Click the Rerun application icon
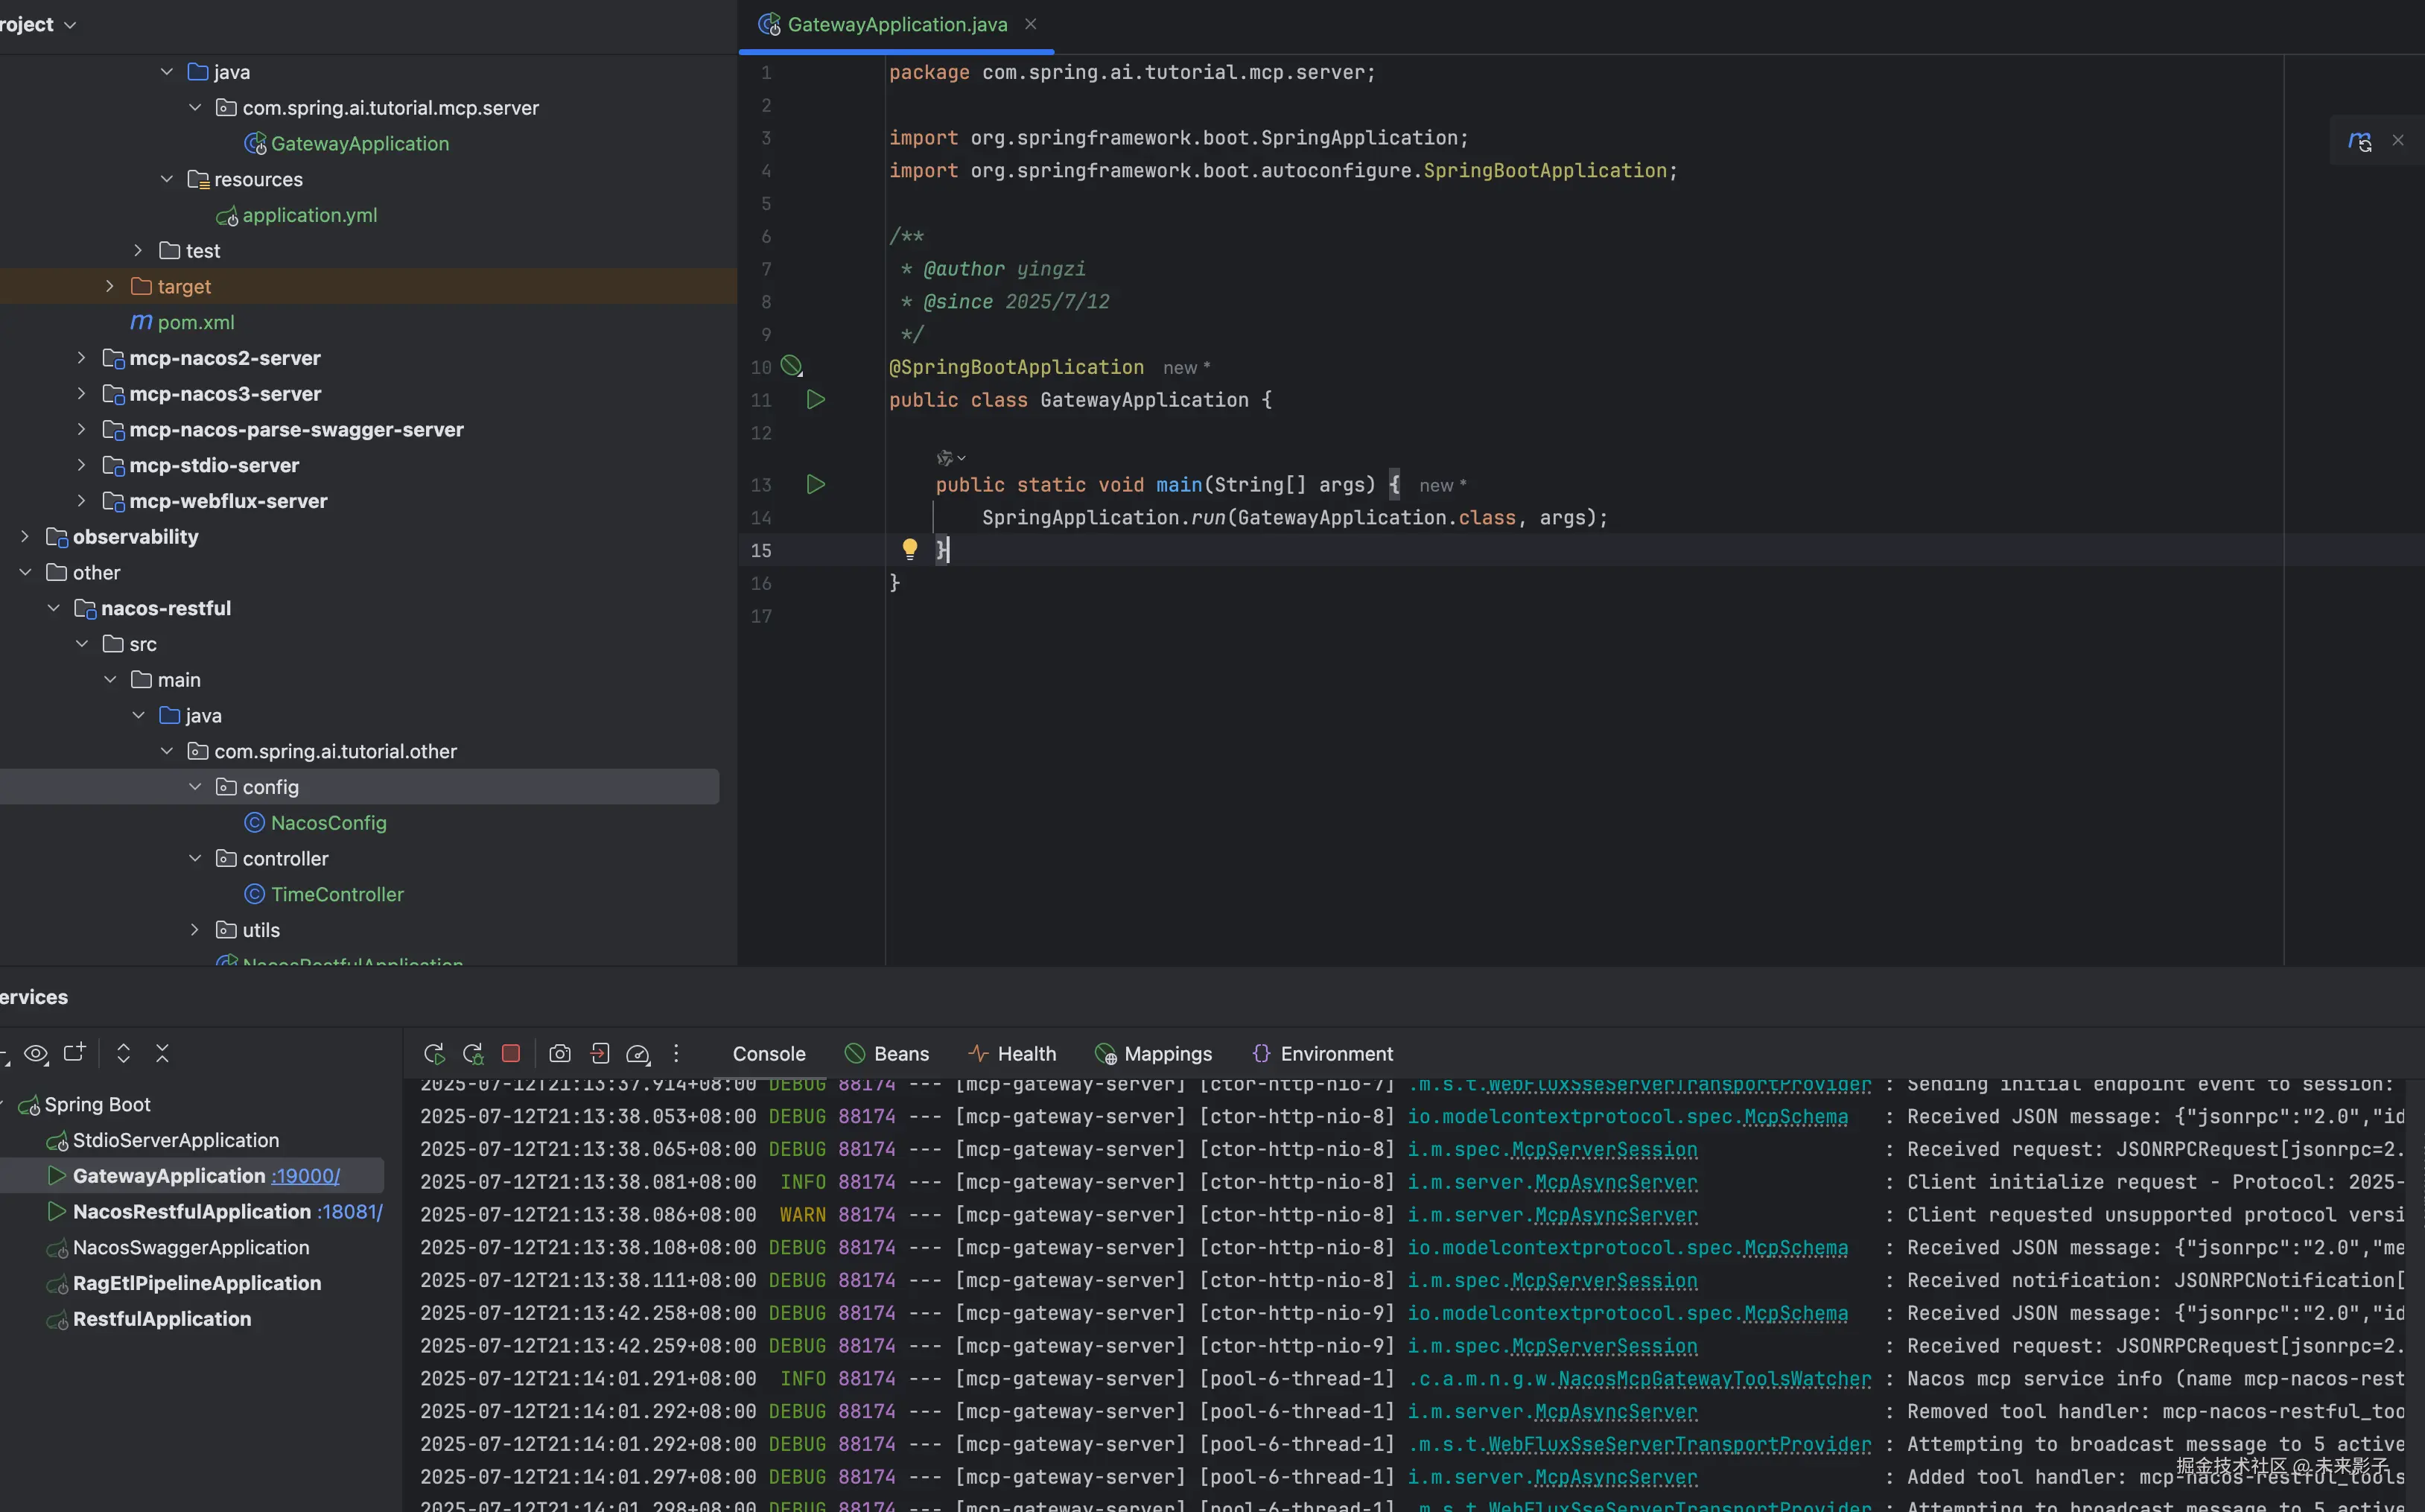The height and width of the screenshot is (1512, 2425). click(x=434, y=1053)
